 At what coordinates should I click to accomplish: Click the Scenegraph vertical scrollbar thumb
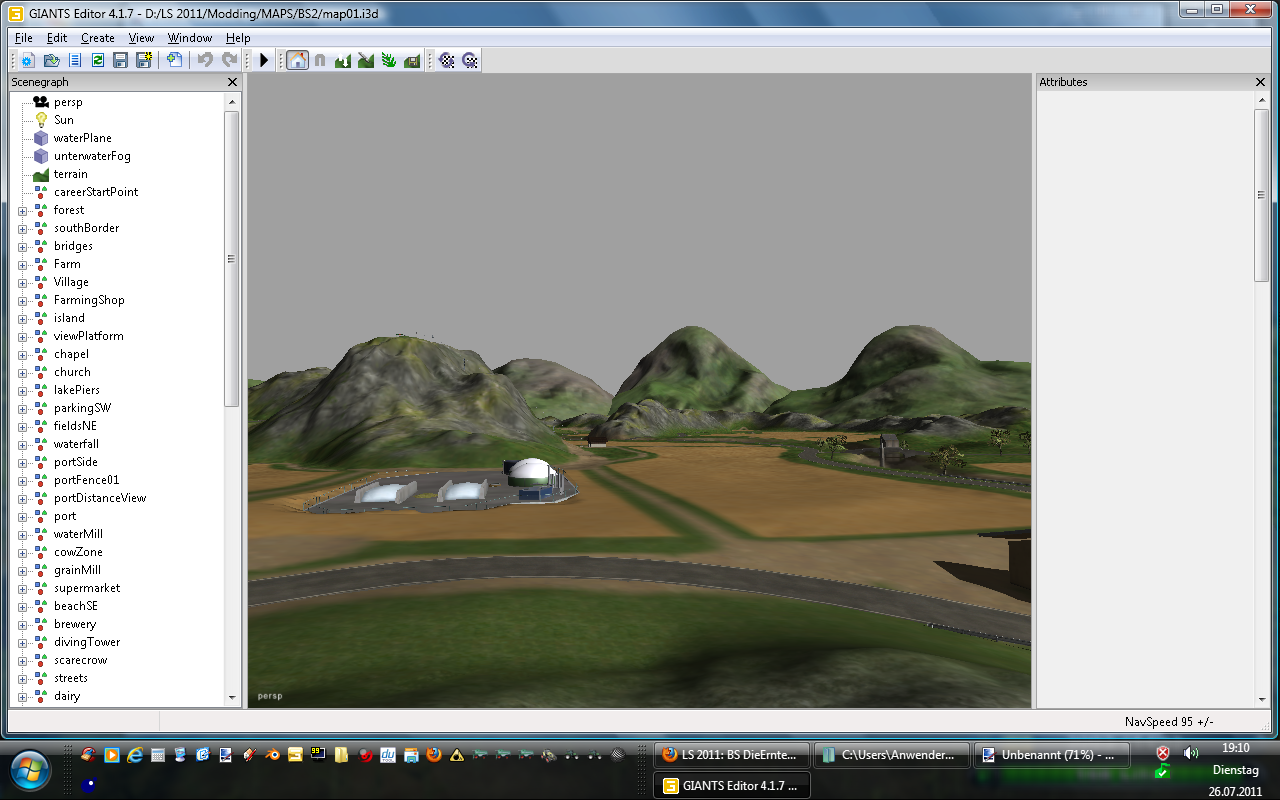pyautogui.click(x=232, y=259)
